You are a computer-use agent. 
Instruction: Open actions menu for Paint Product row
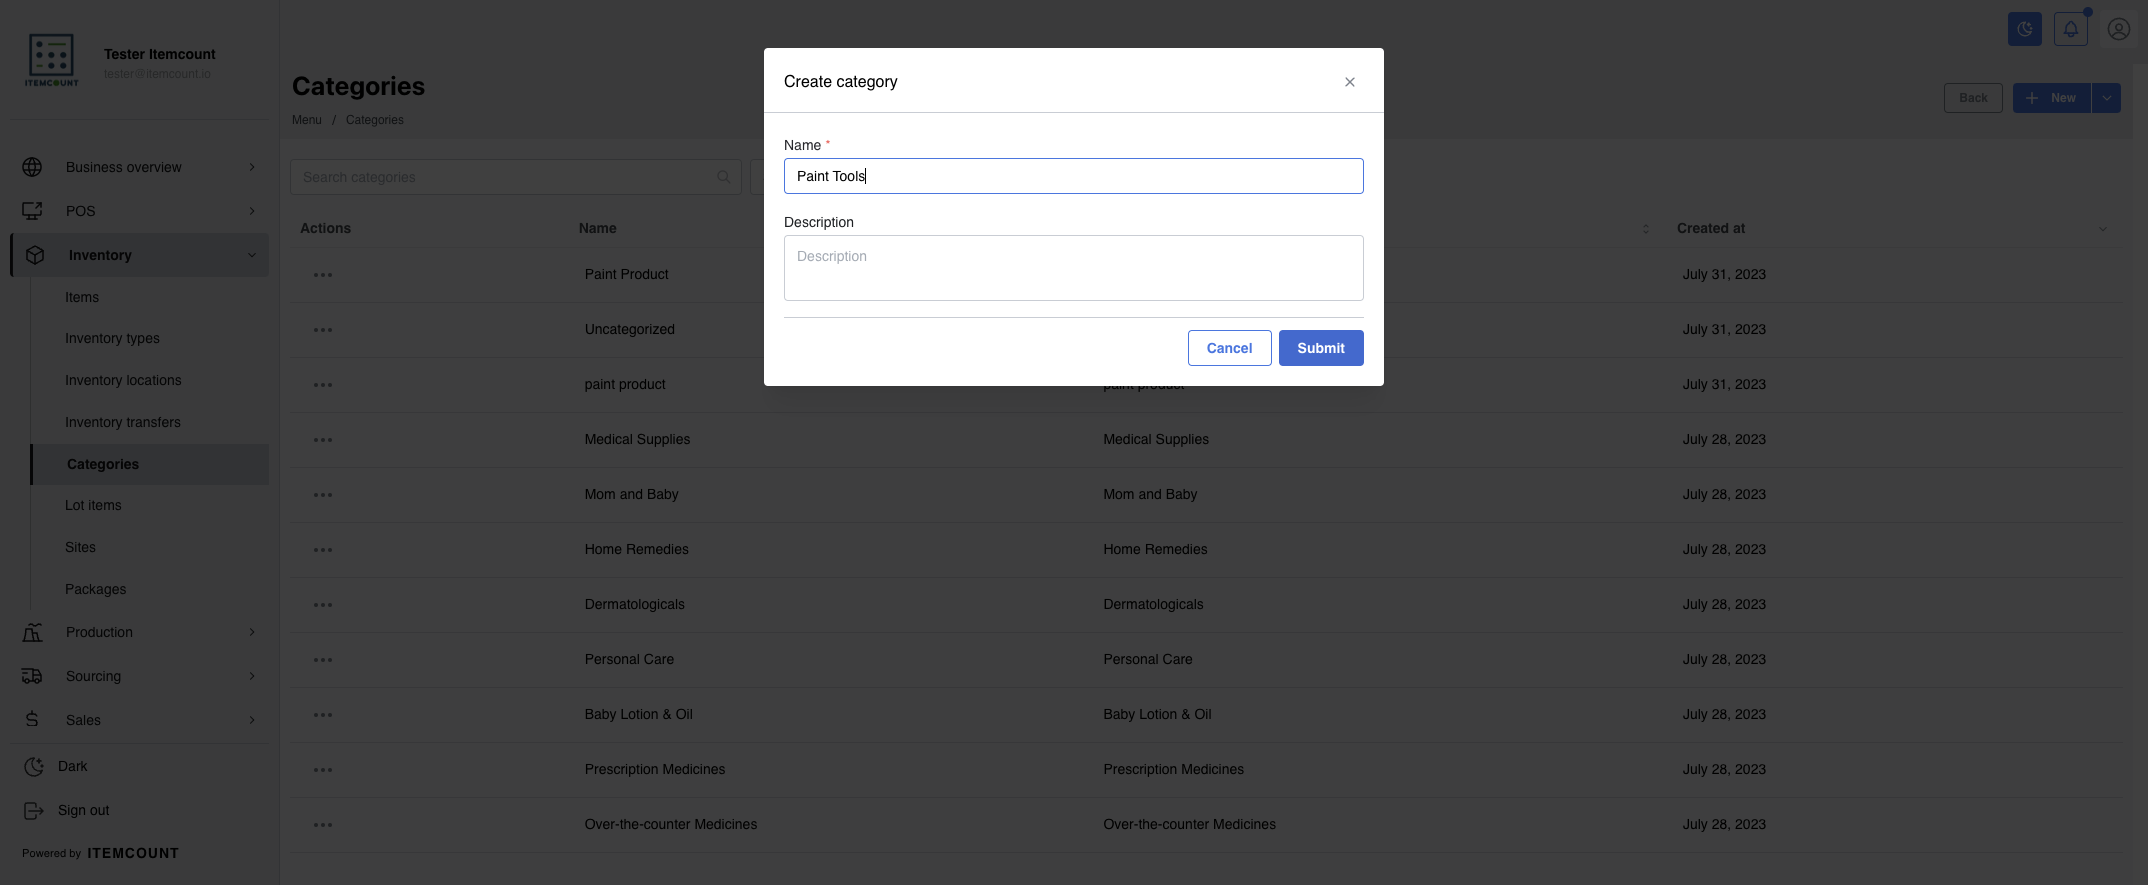coord(323,274)
